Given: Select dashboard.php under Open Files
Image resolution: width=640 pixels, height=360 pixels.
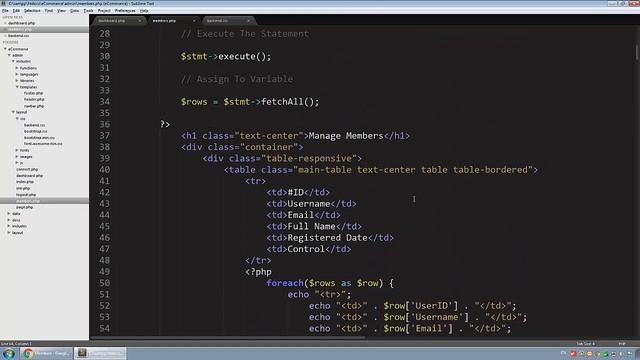Looking at the screenshot, I should point(22,23).
